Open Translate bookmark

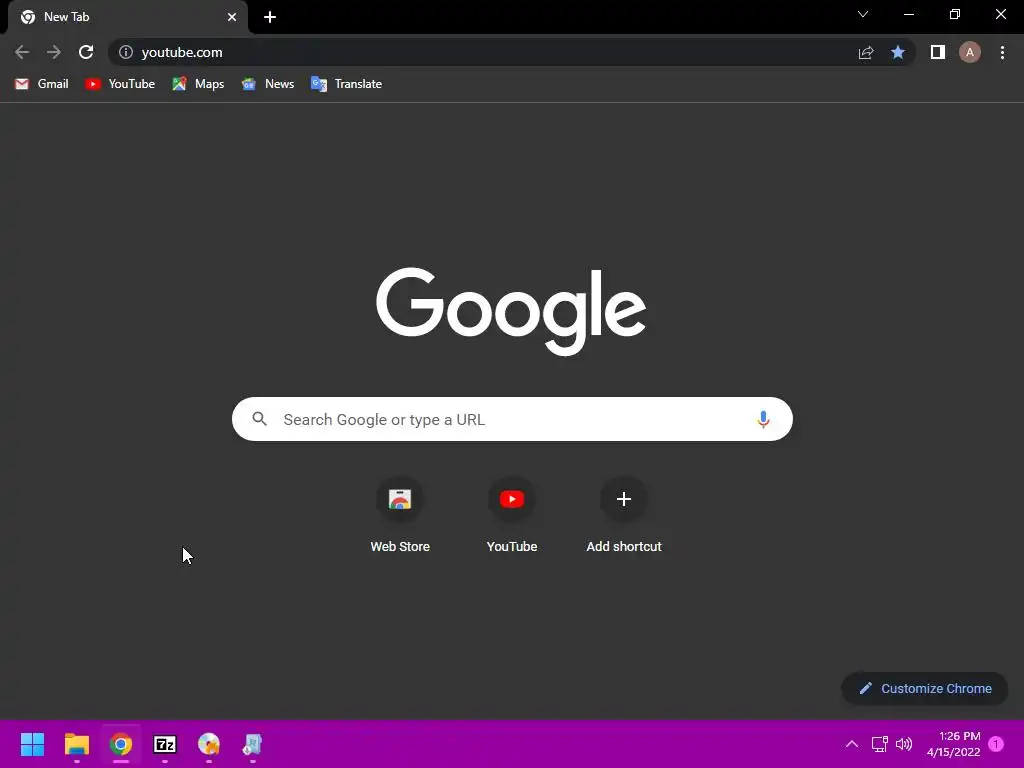tap(346, 84)
